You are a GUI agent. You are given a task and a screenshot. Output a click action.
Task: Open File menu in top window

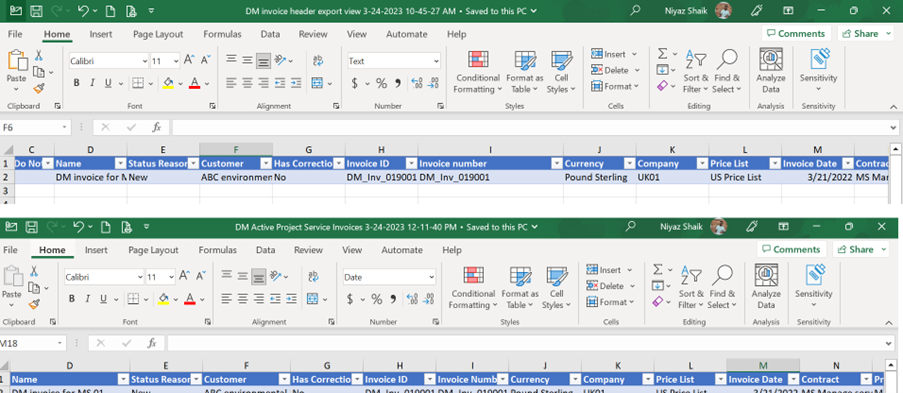tap(15, 34)
